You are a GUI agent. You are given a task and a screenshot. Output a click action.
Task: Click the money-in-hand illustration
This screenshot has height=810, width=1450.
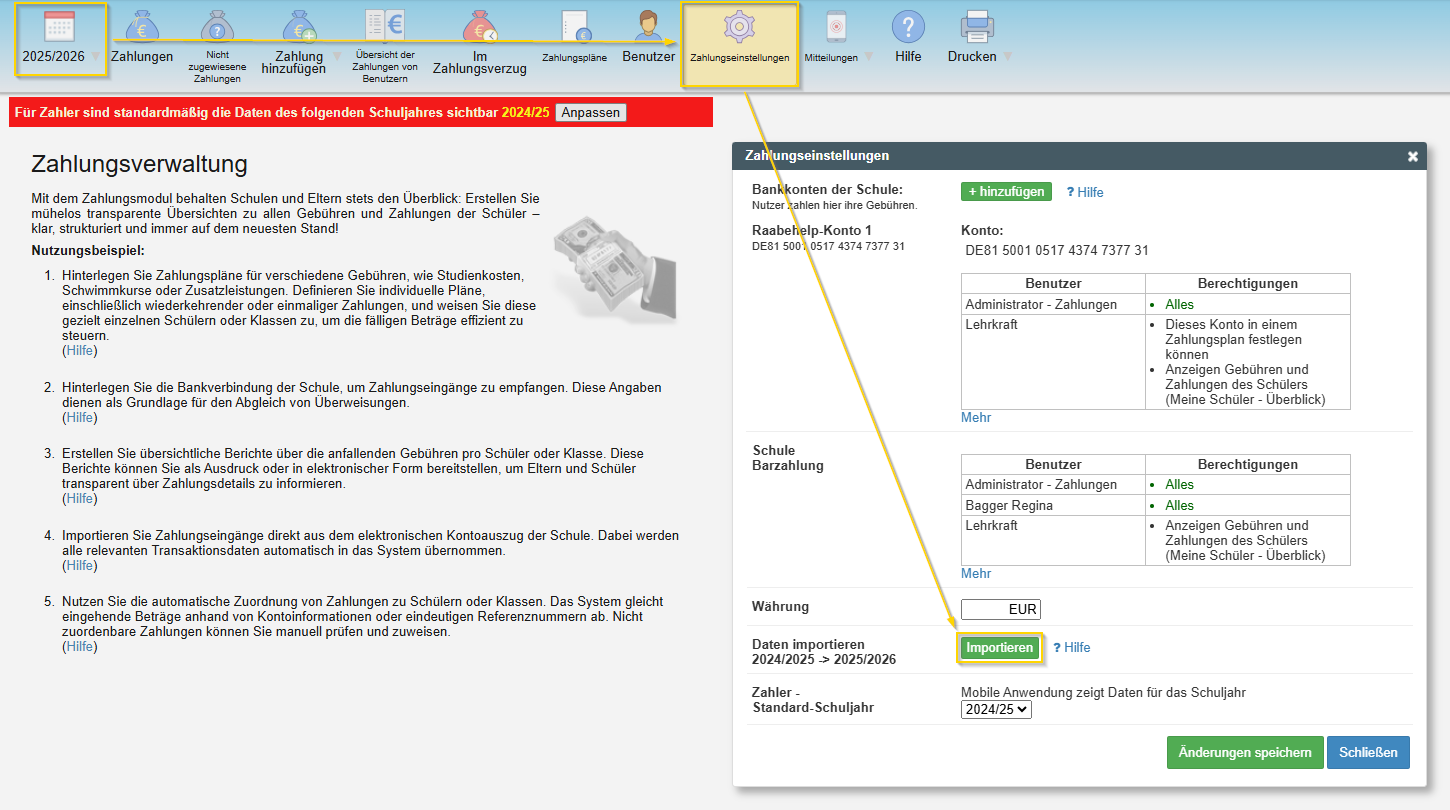pyautogui.click(x=615, y=268)
